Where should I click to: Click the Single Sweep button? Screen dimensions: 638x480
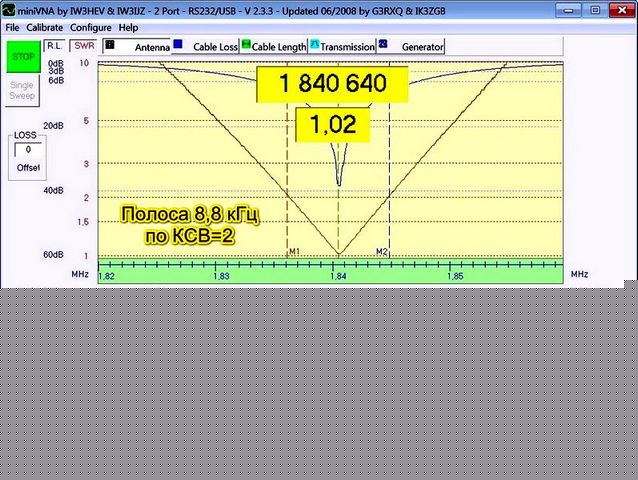pos(22,91)
